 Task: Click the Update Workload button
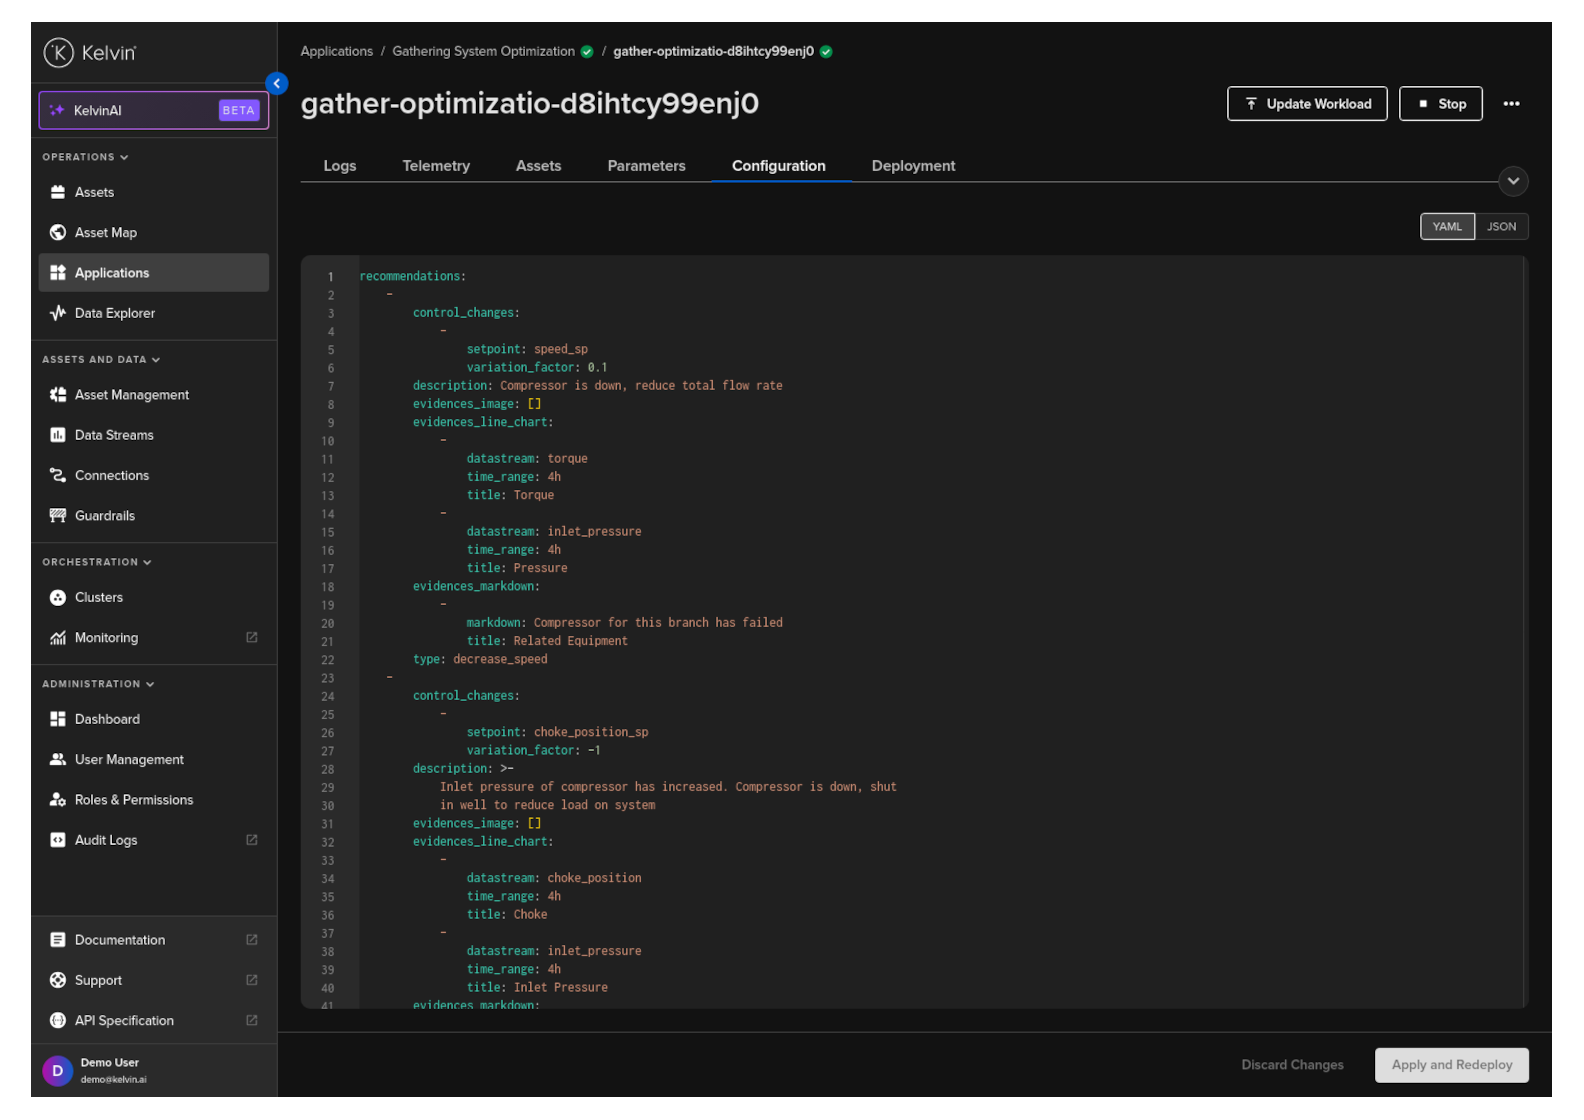1307,104
